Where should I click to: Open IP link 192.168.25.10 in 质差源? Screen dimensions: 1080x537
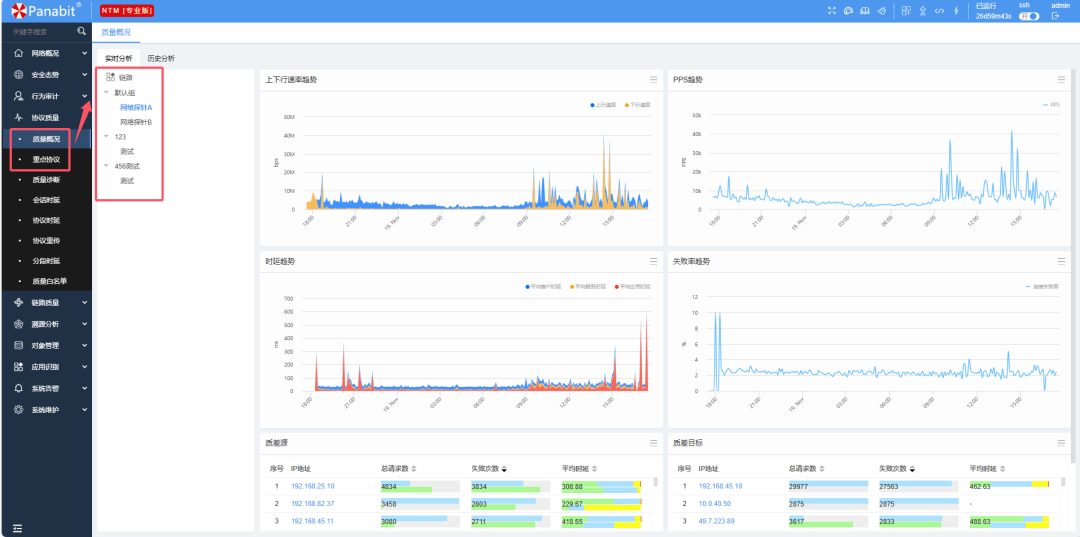(x=313, y=486)
